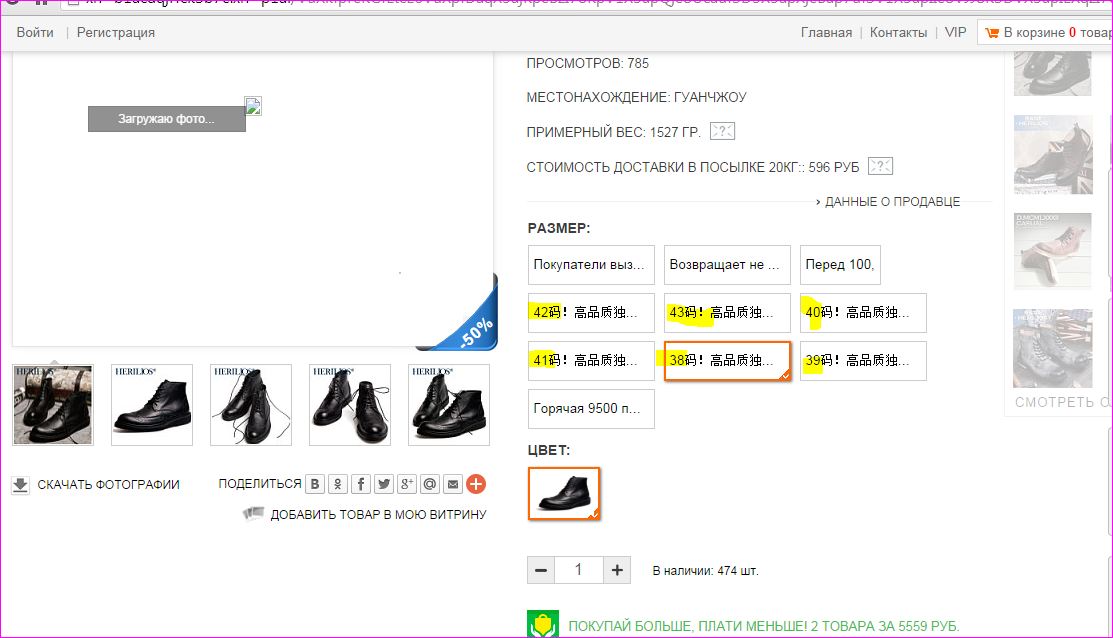Image resolution: width=1113 pixels, height=638 pixels.
Task: Increase quantity with plus button
Action: 617,570
